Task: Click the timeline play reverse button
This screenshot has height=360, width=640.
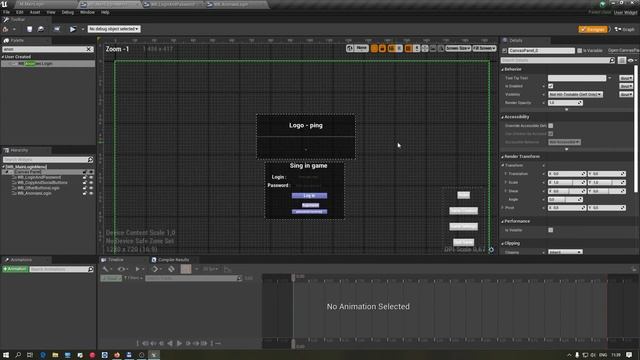Action: click(x=170, y=344)
